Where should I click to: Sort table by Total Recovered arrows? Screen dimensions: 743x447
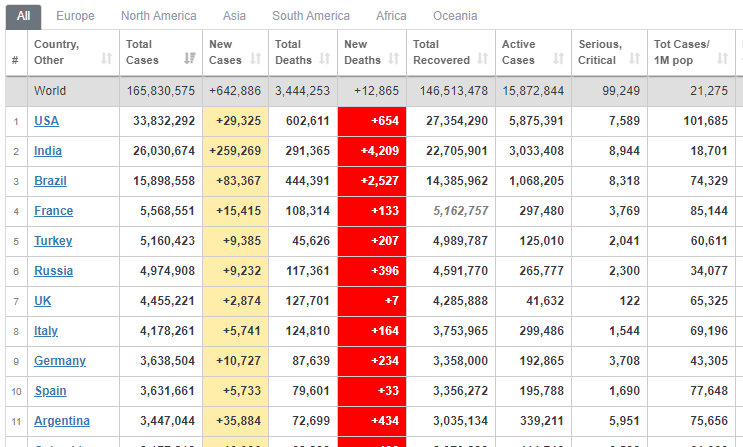coord(483,59)
